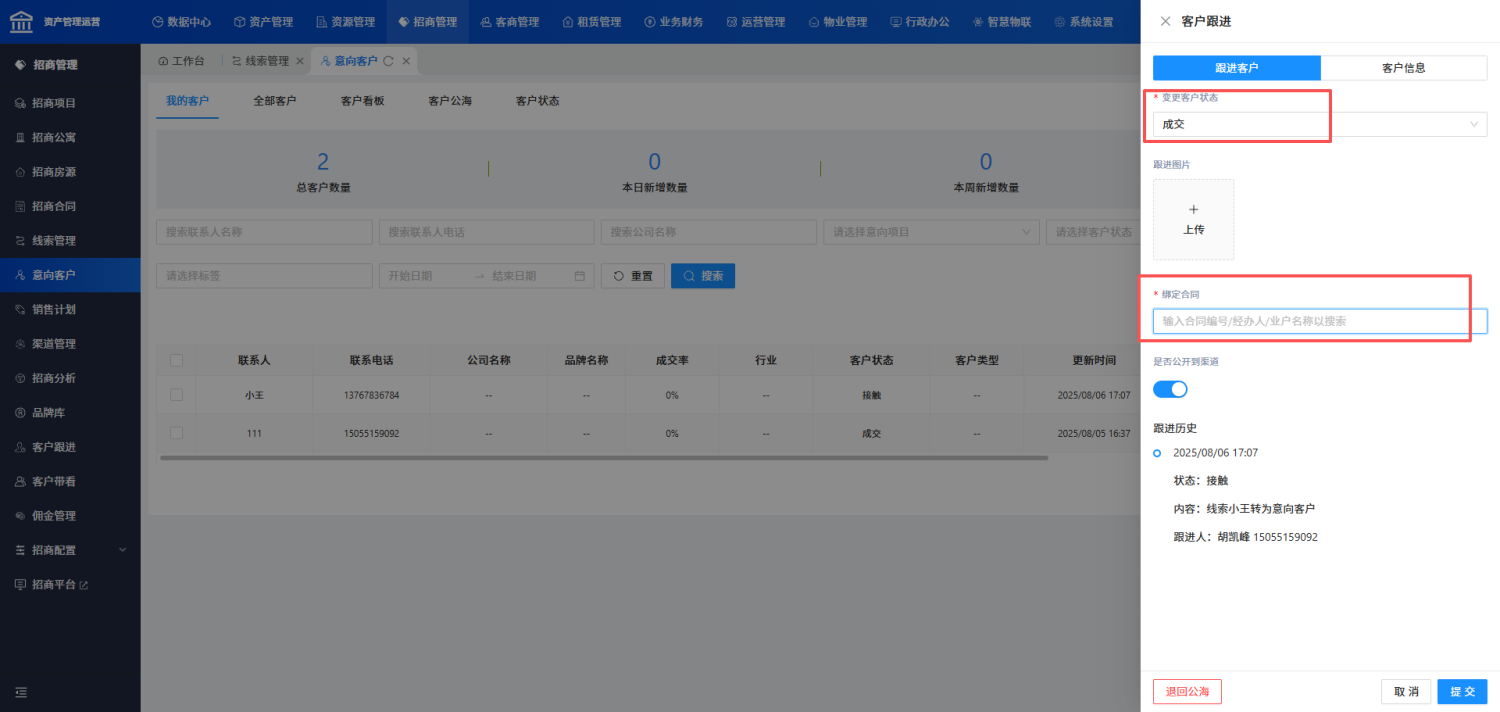
Task: Click the calendar icon in date range
Action: point(580,276)
